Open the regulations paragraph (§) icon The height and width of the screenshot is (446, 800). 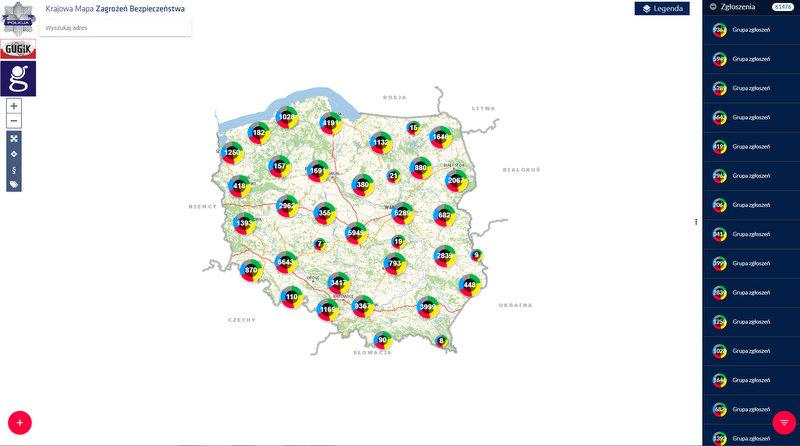[14, 169]
